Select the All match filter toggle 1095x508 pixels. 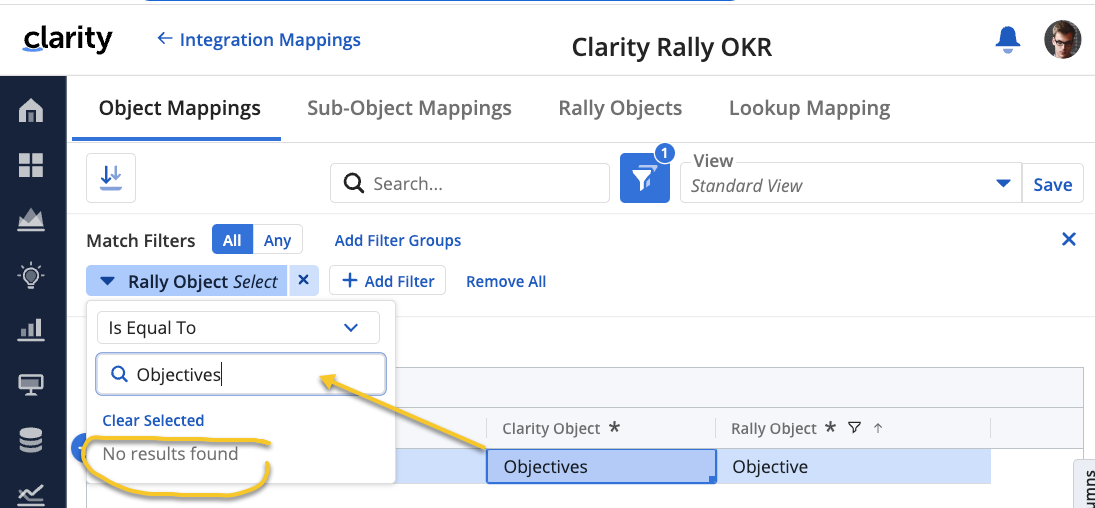[x=232, y=240]
